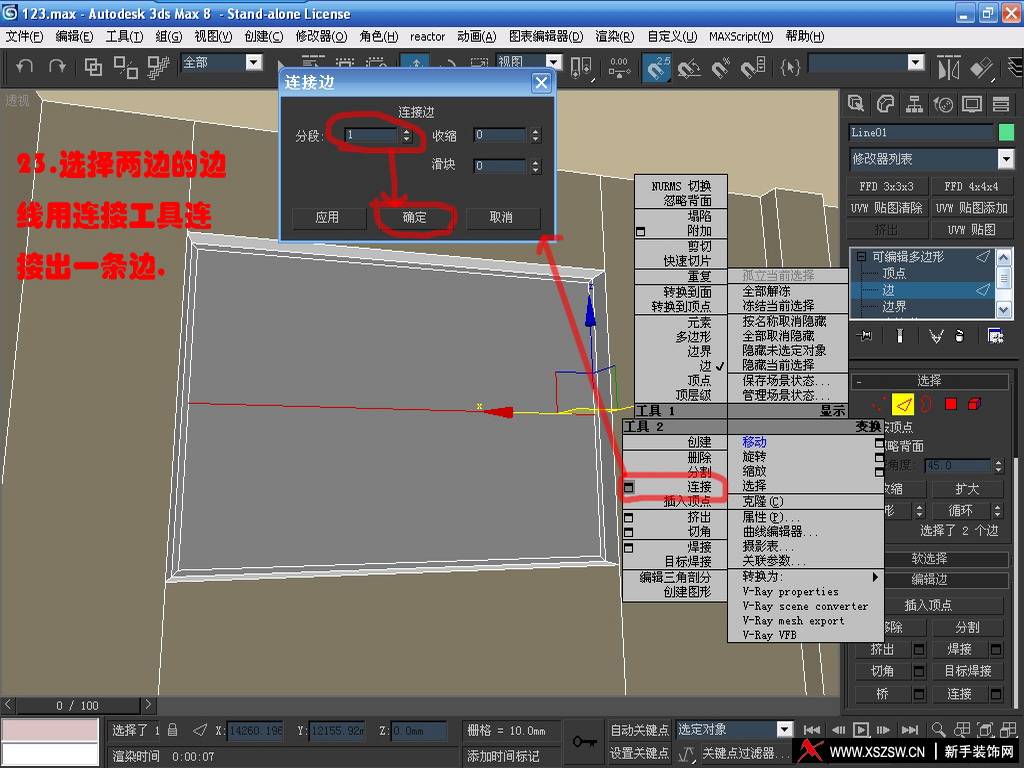1024x768 pixels.
Task: Toggle 自动关键点 auto key mode
Action: [x=639, y=729]
